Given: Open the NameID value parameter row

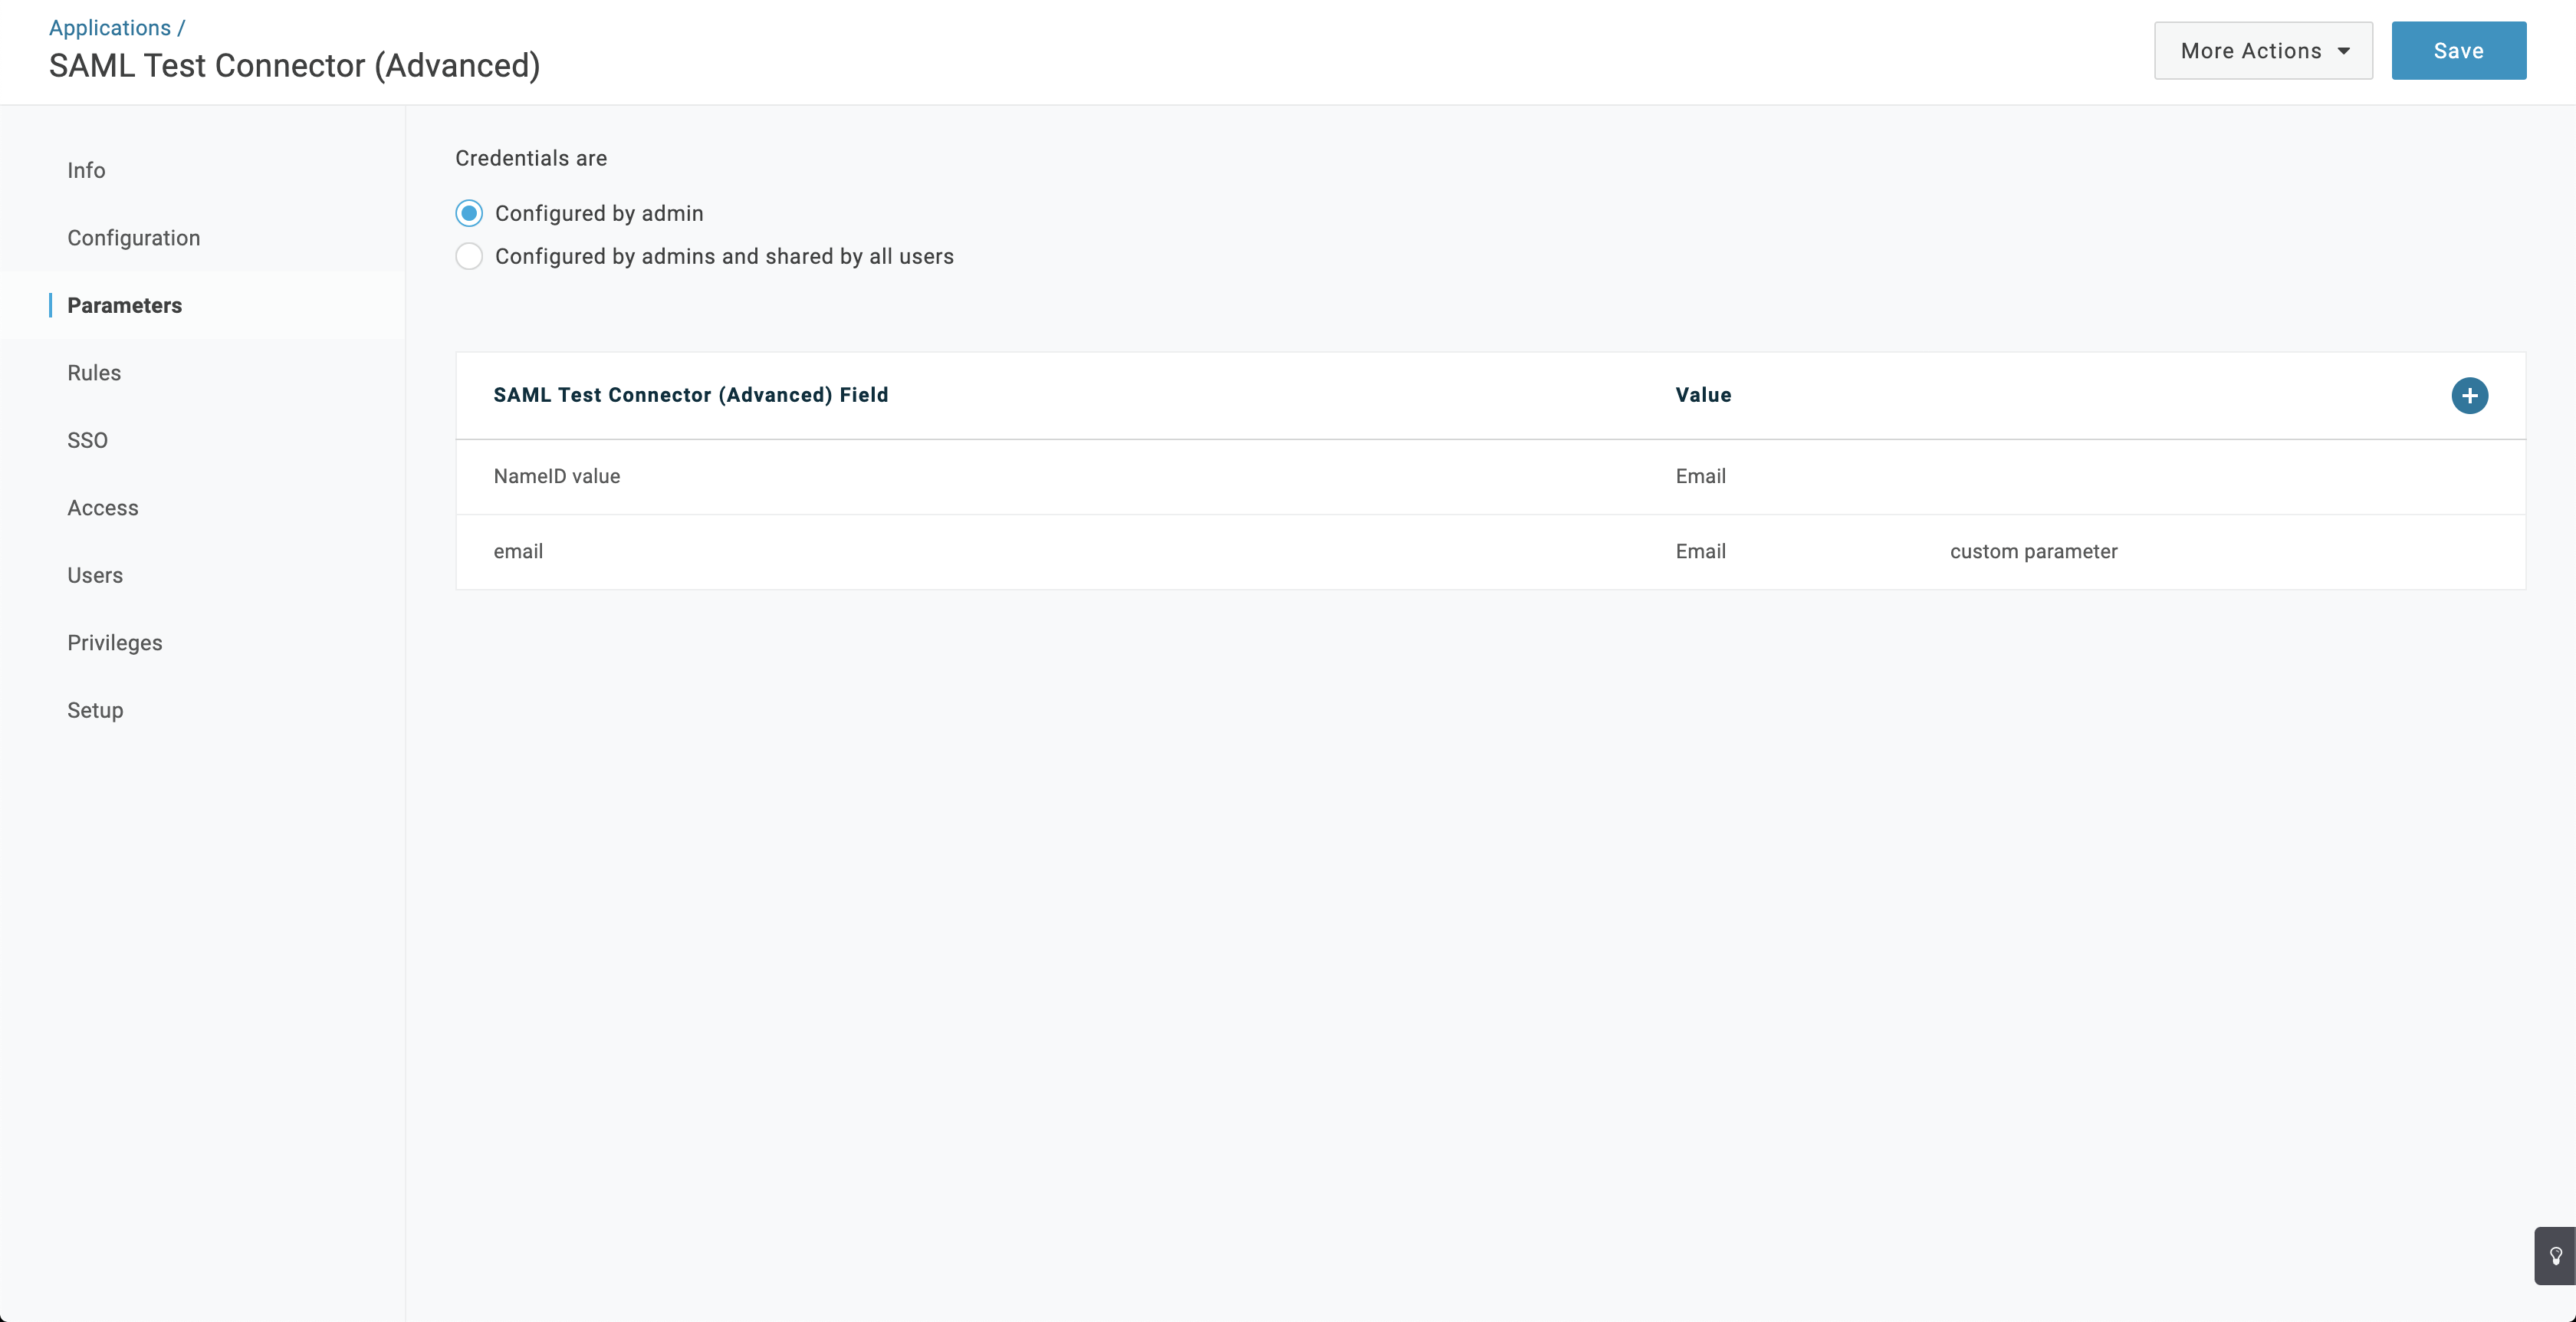Looking at the screenshot, I should (1490, 477).
